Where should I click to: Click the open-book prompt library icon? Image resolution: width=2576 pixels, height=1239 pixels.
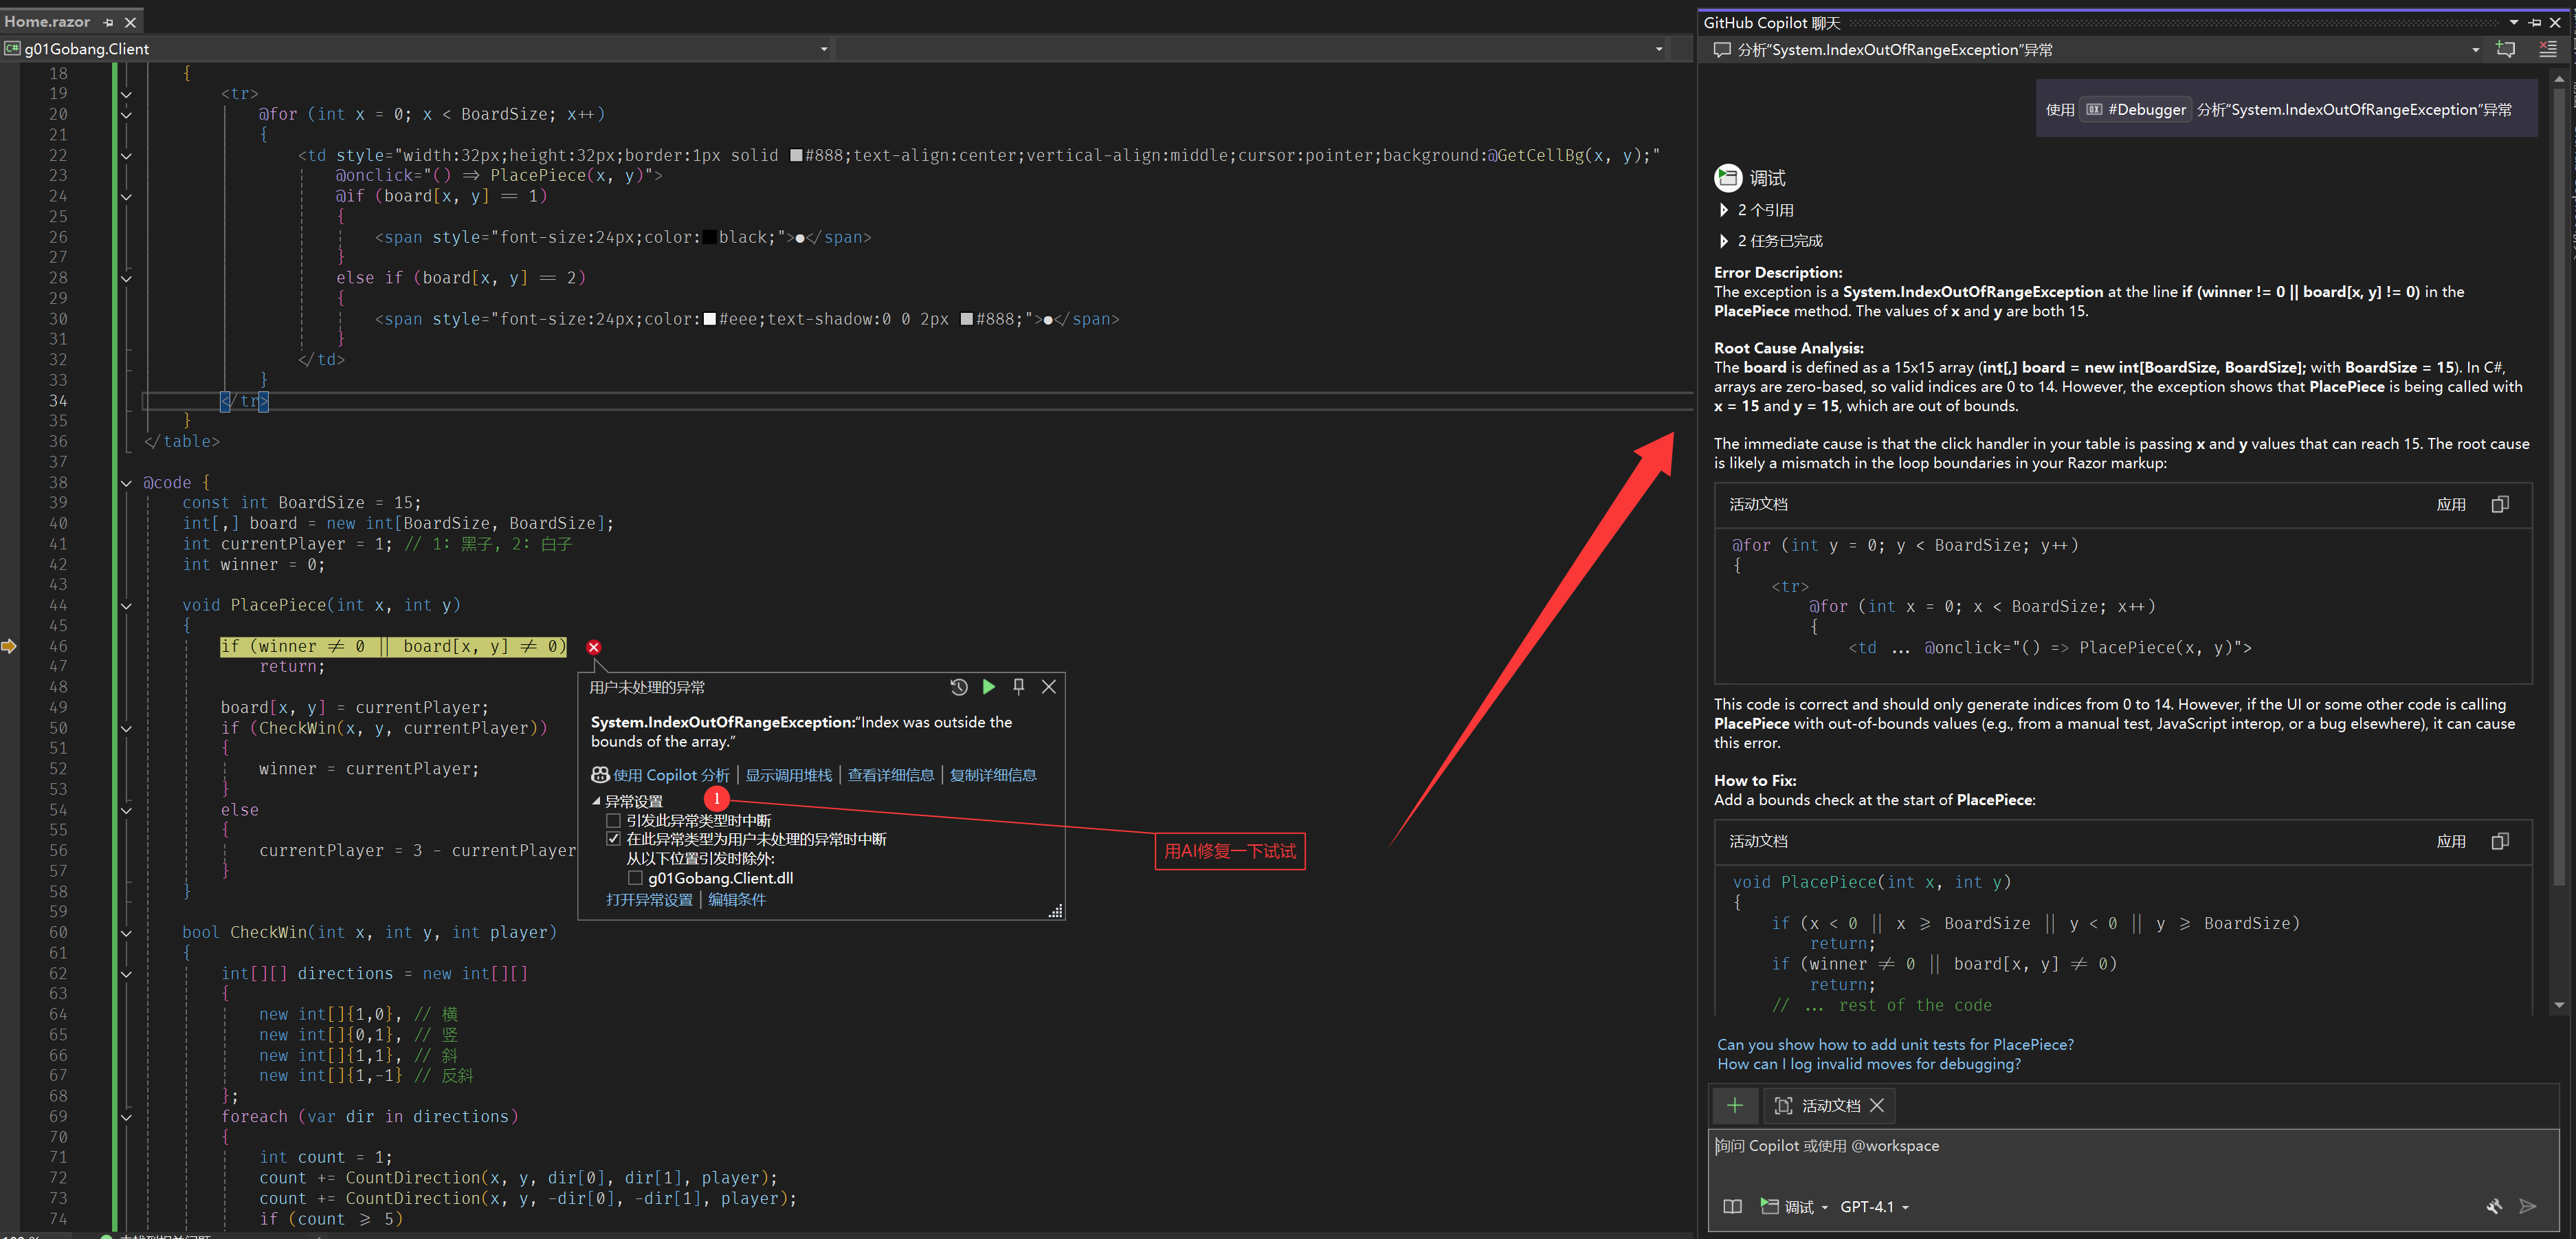[1732, 1206]
